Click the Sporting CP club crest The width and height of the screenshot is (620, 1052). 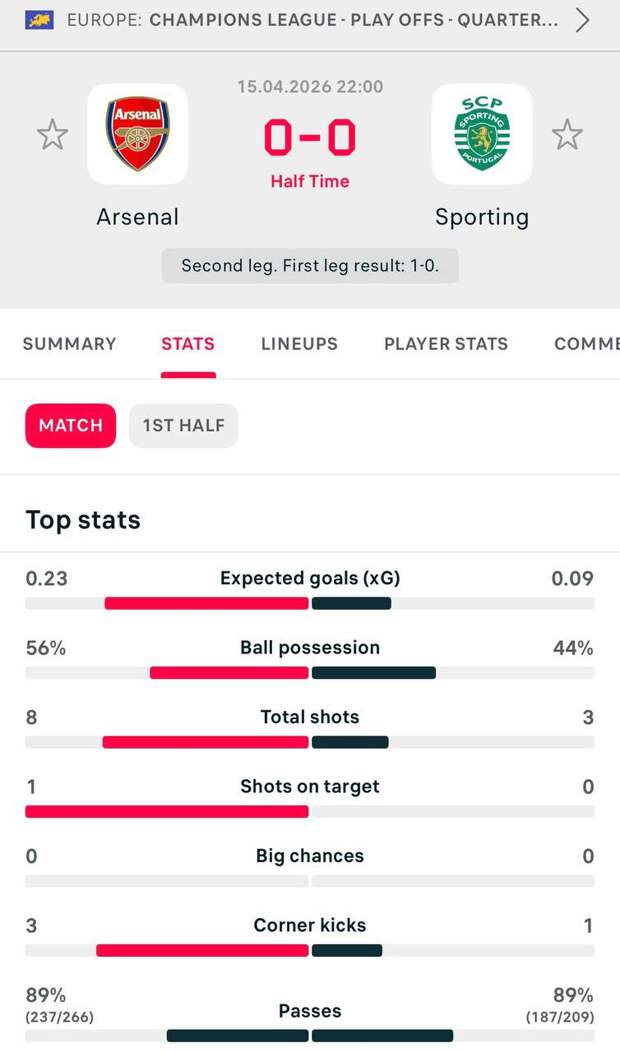tap(482, 134)
